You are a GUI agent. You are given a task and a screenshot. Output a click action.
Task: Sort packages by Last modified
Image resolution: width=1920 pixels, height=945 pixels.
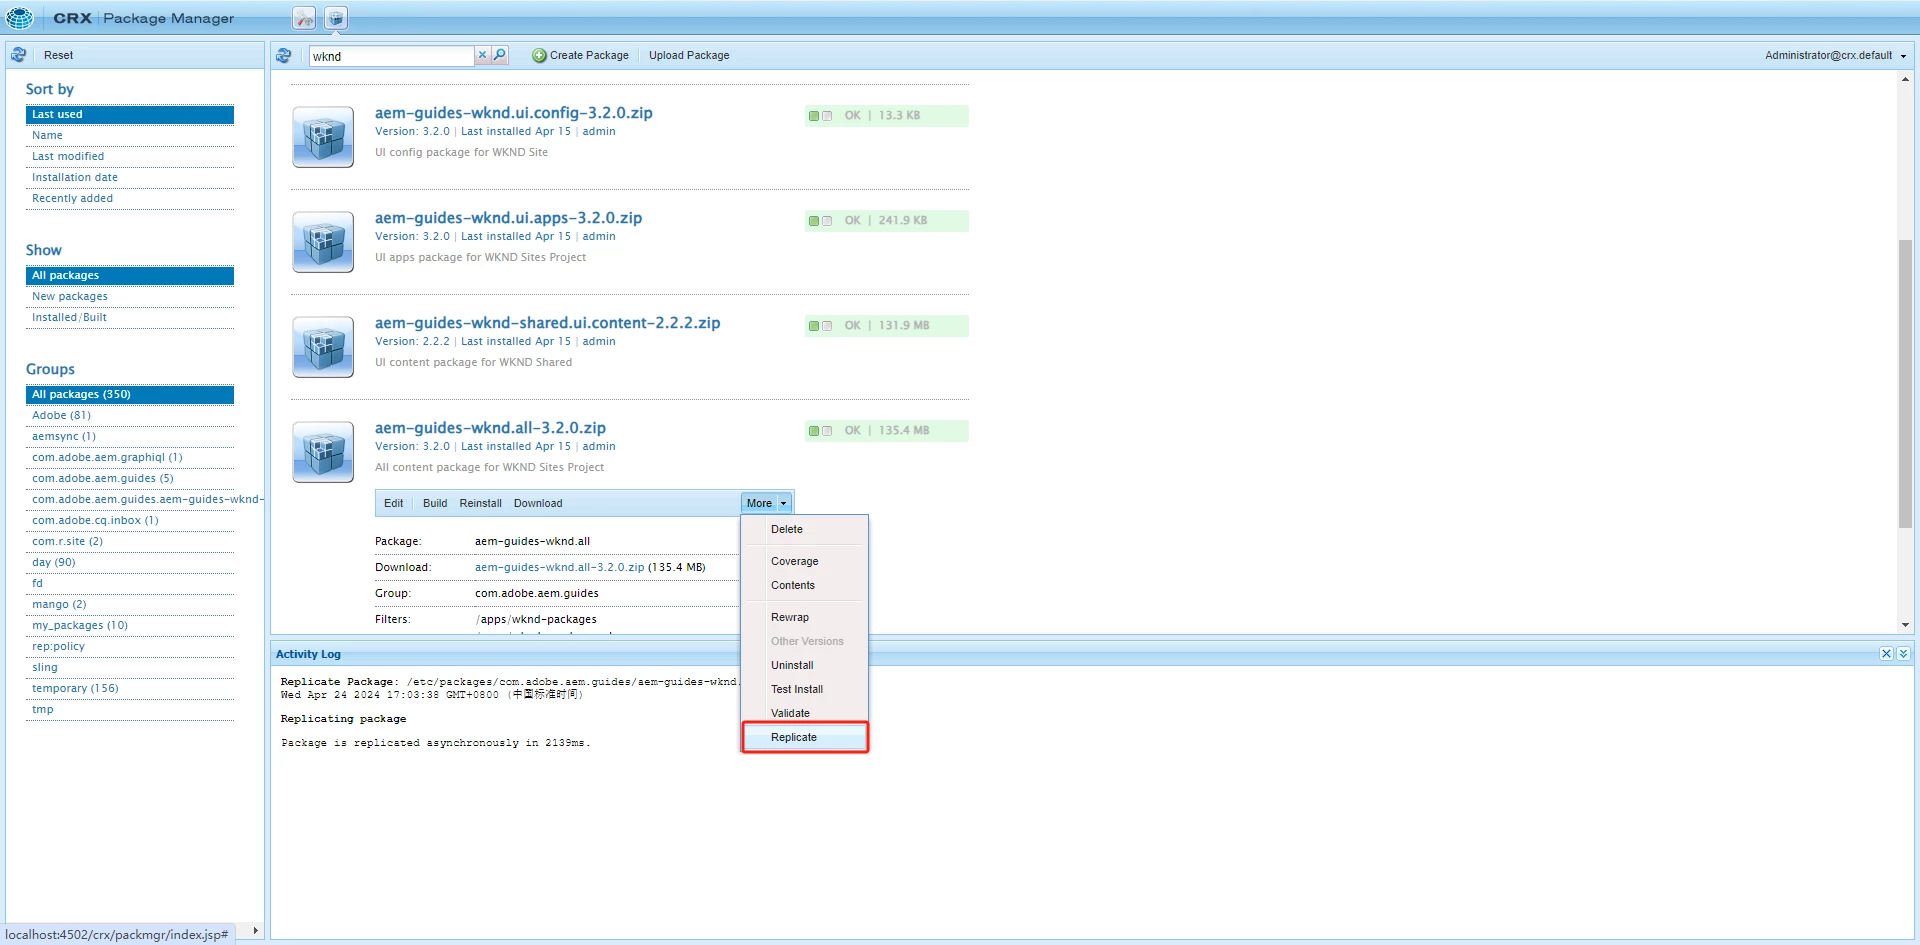[130, 156]
